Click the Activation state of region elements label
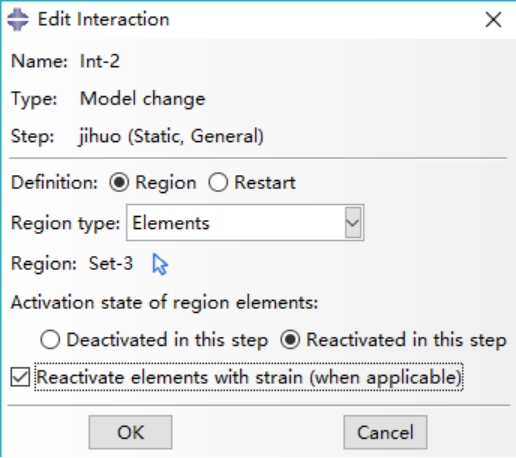This screenshot has width=516, height=458. tap(165, 303)
